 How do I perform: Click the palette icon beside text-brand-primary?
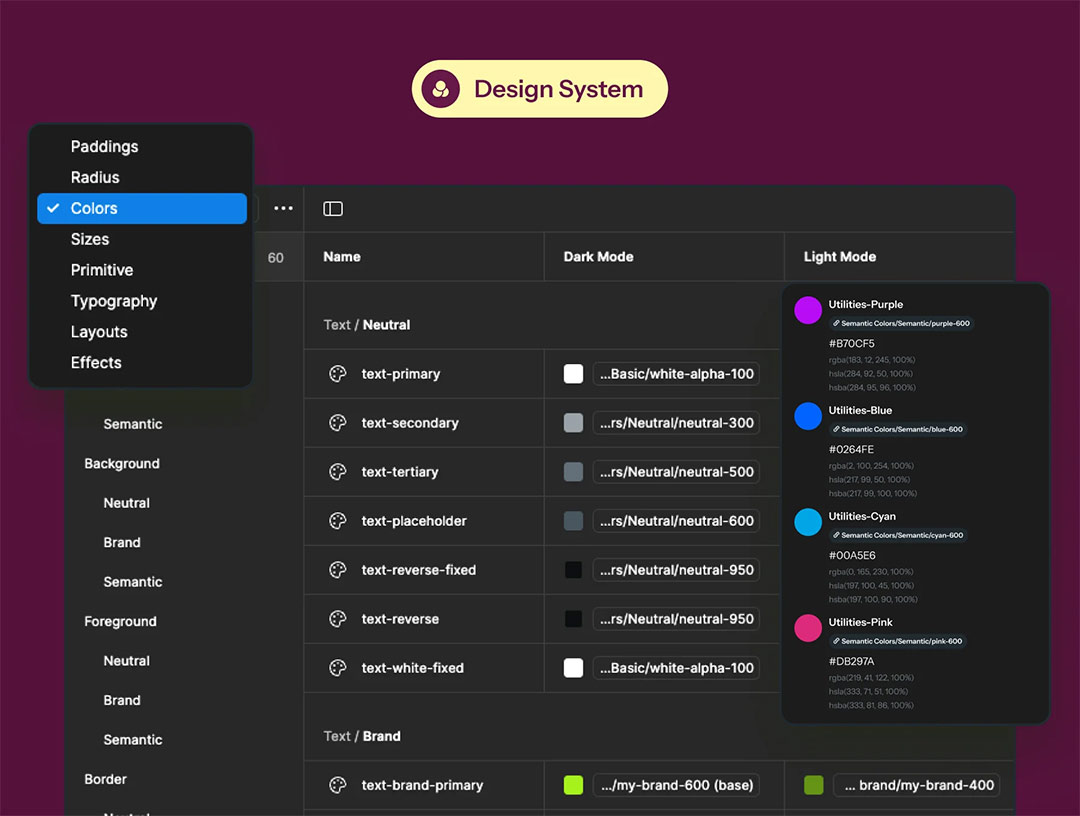pos(338,785)
